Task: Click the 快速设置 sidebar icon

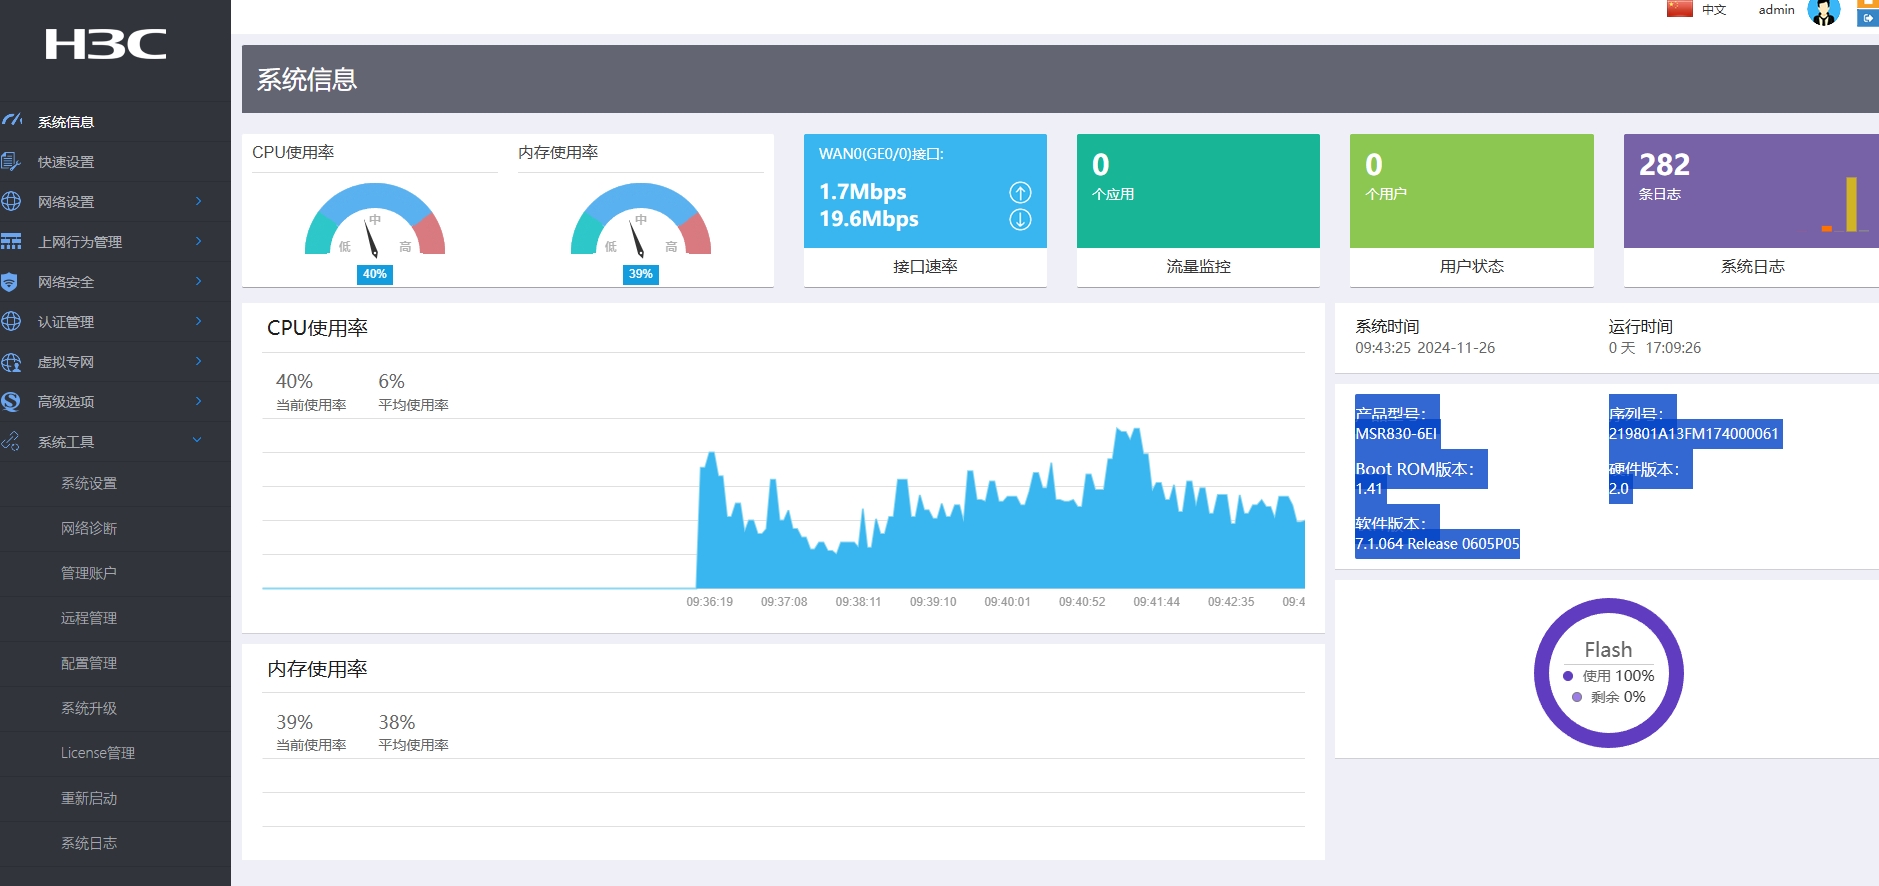Action: (11, 161)
